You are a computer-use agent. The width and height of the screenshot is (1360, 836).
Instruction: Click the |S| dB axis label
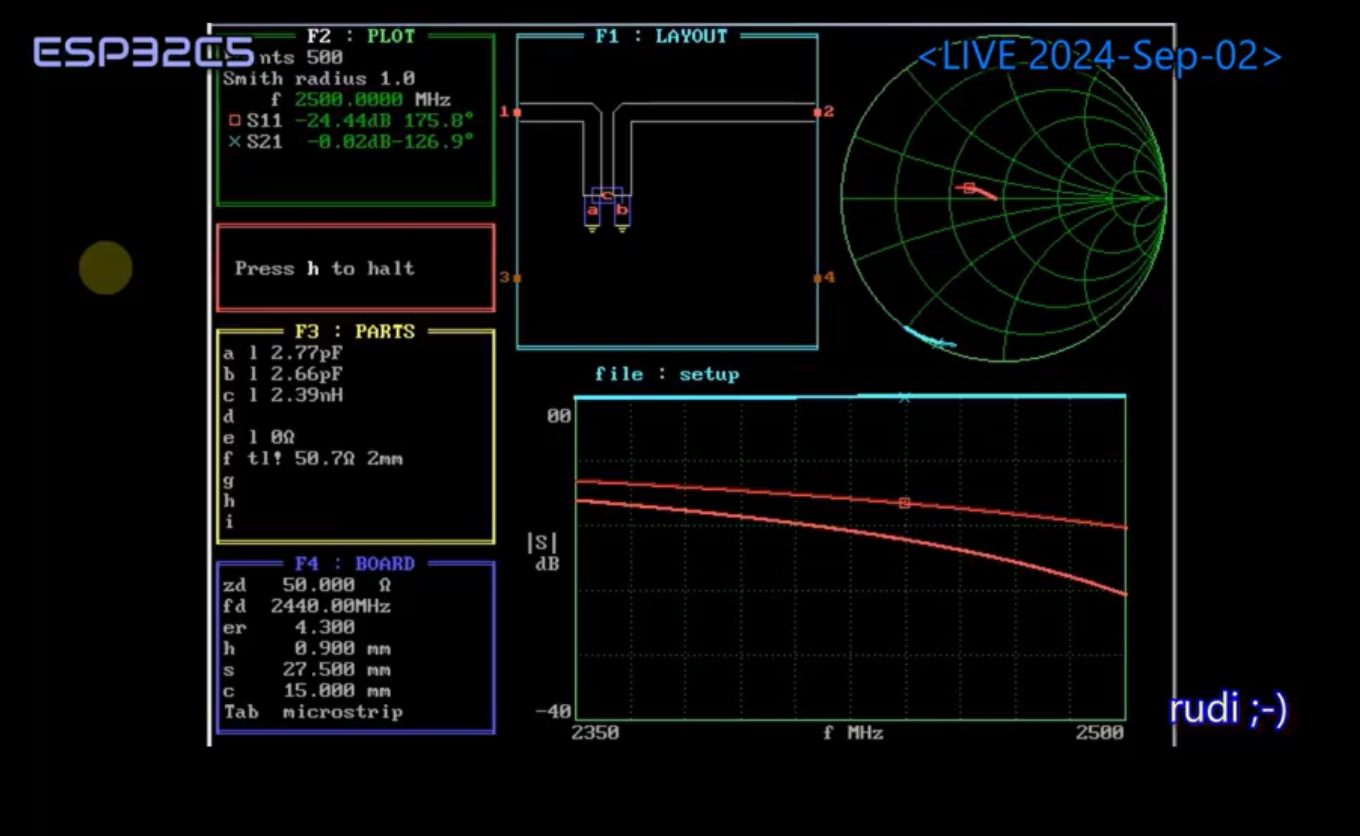pos(544,552)
